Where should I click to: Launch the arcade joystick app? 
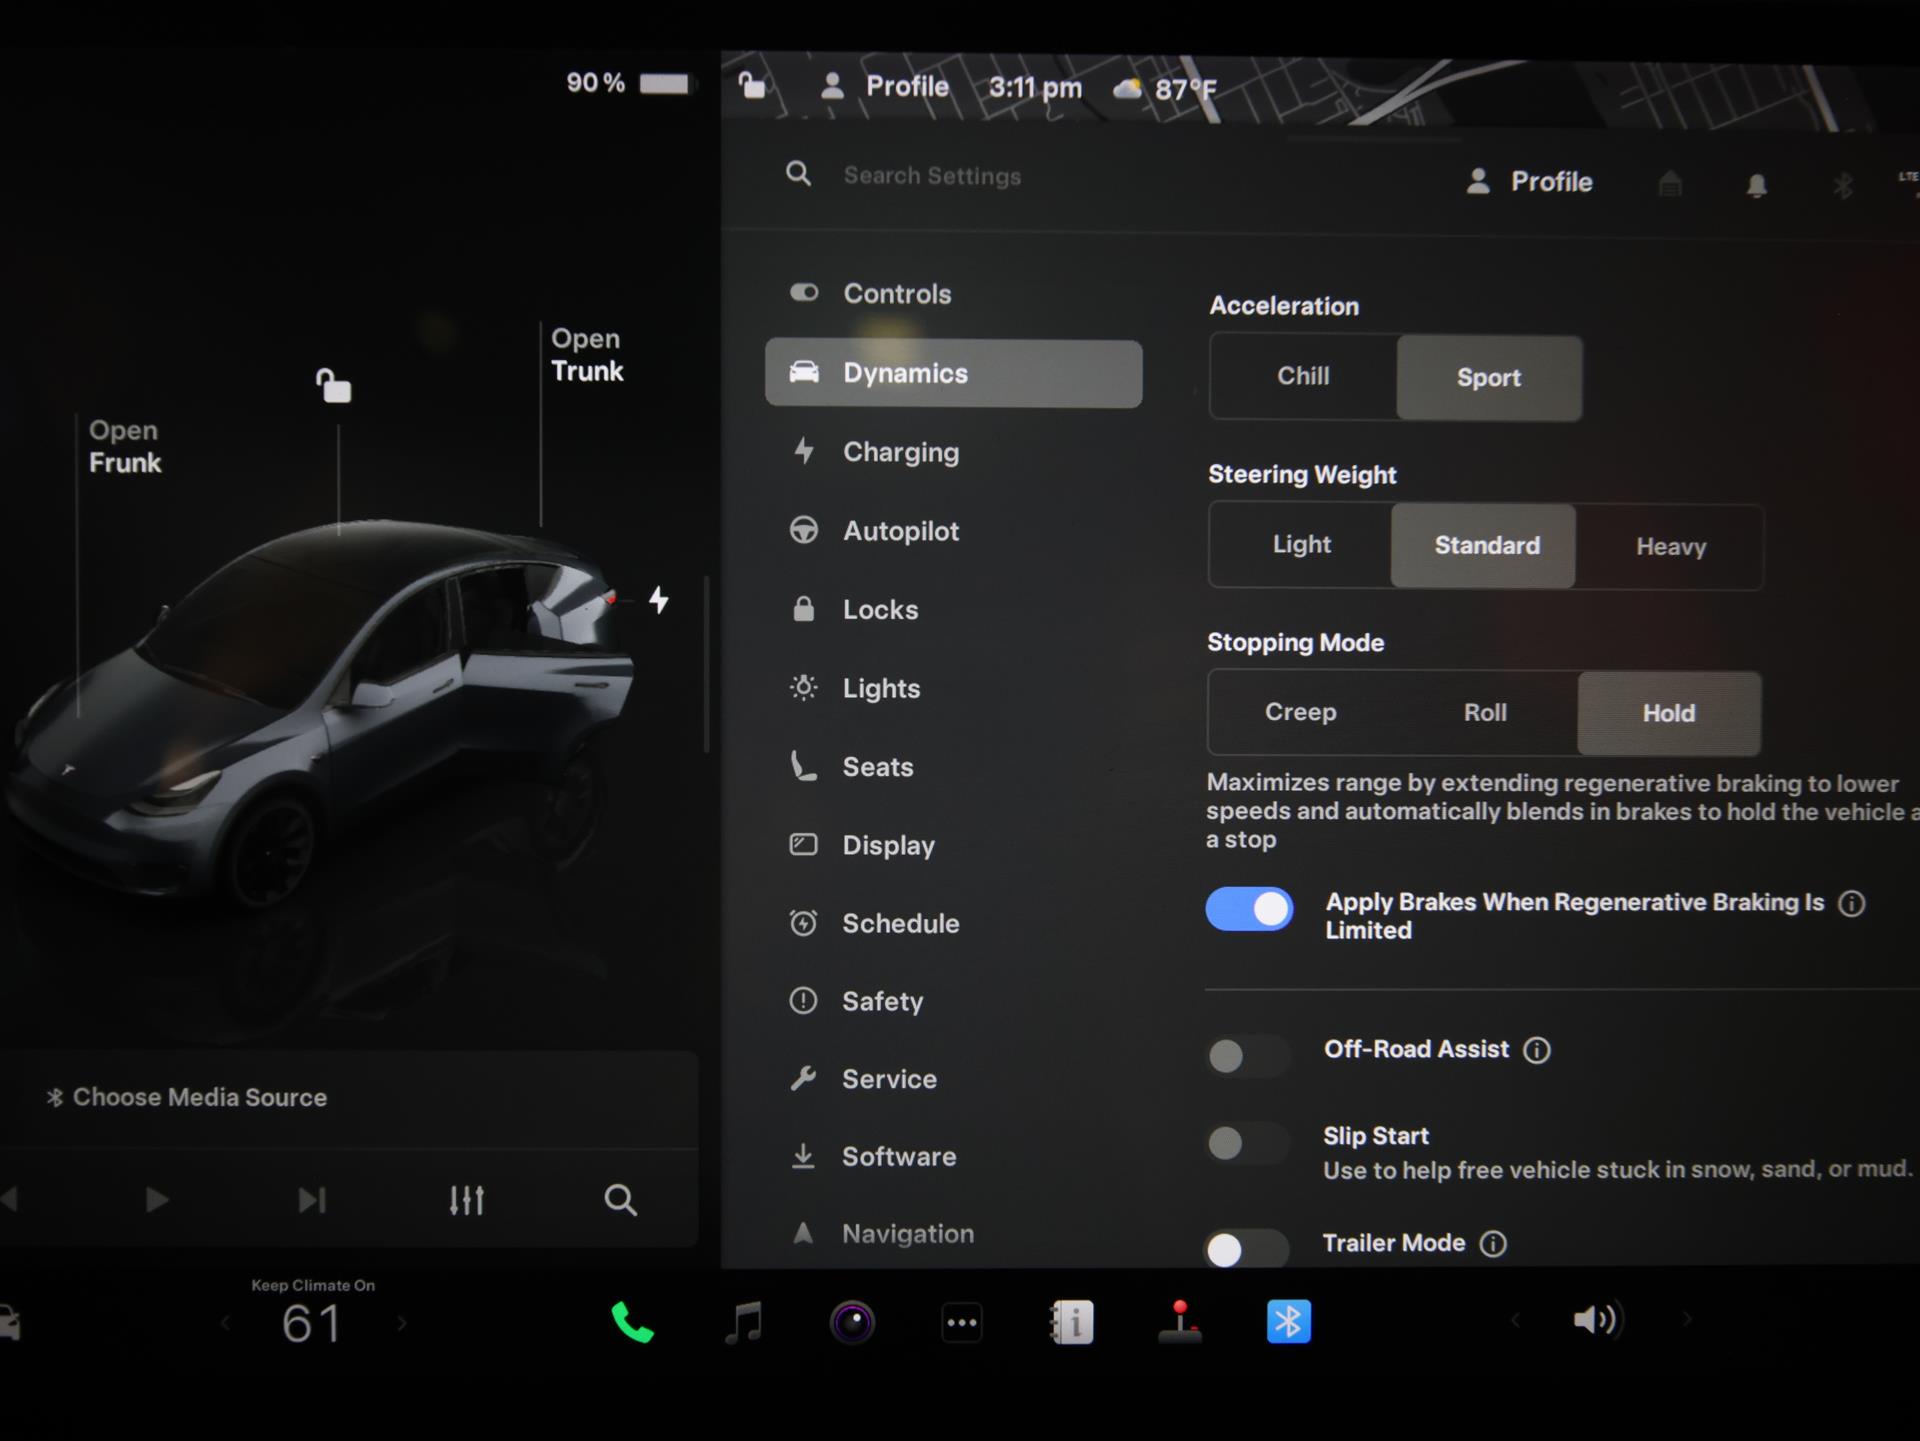(x=1180, y=1321)
